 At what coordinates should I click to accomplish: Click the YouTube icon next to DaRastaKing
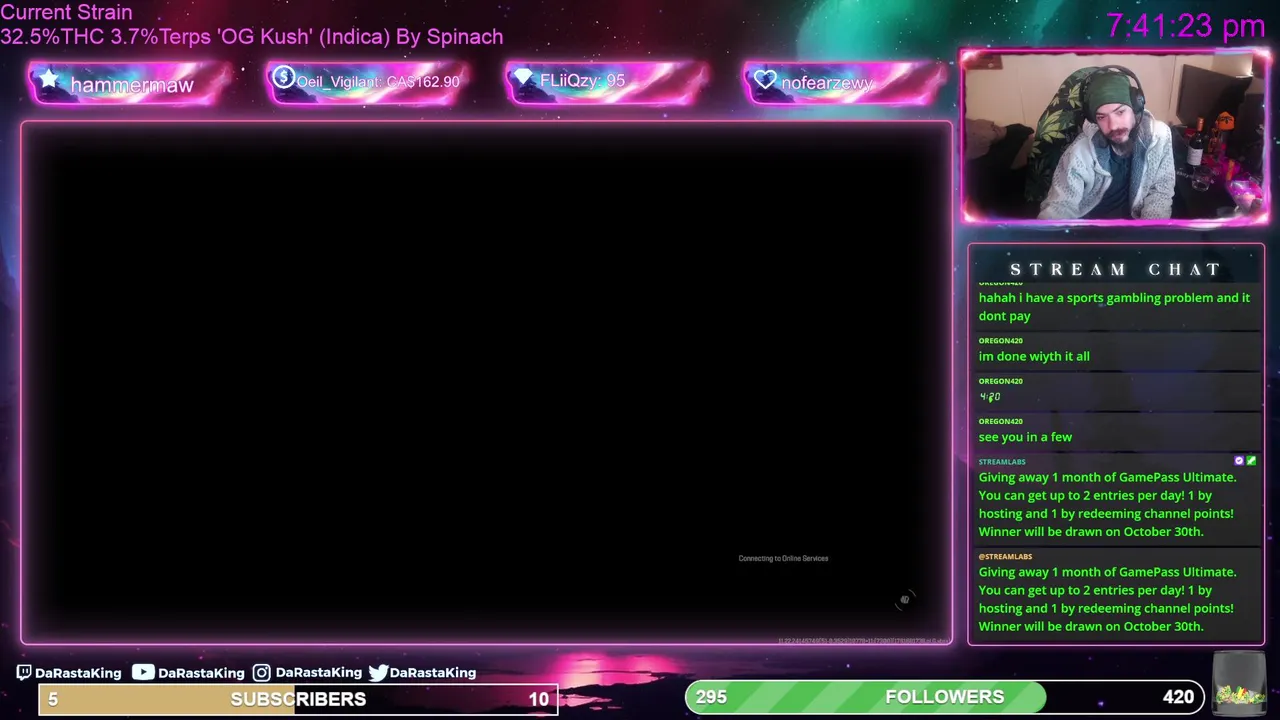coord(143,672)
